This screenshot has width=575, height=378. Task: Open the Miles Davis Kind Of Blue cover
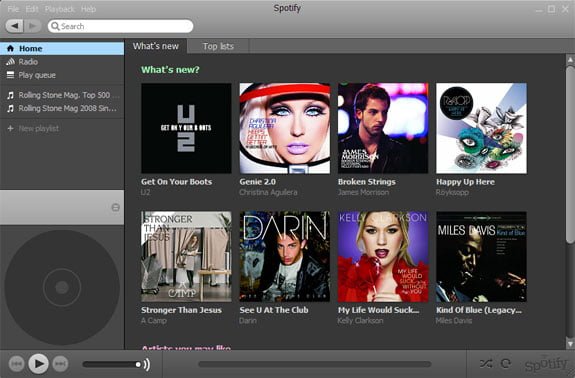[x=481, y=256]
